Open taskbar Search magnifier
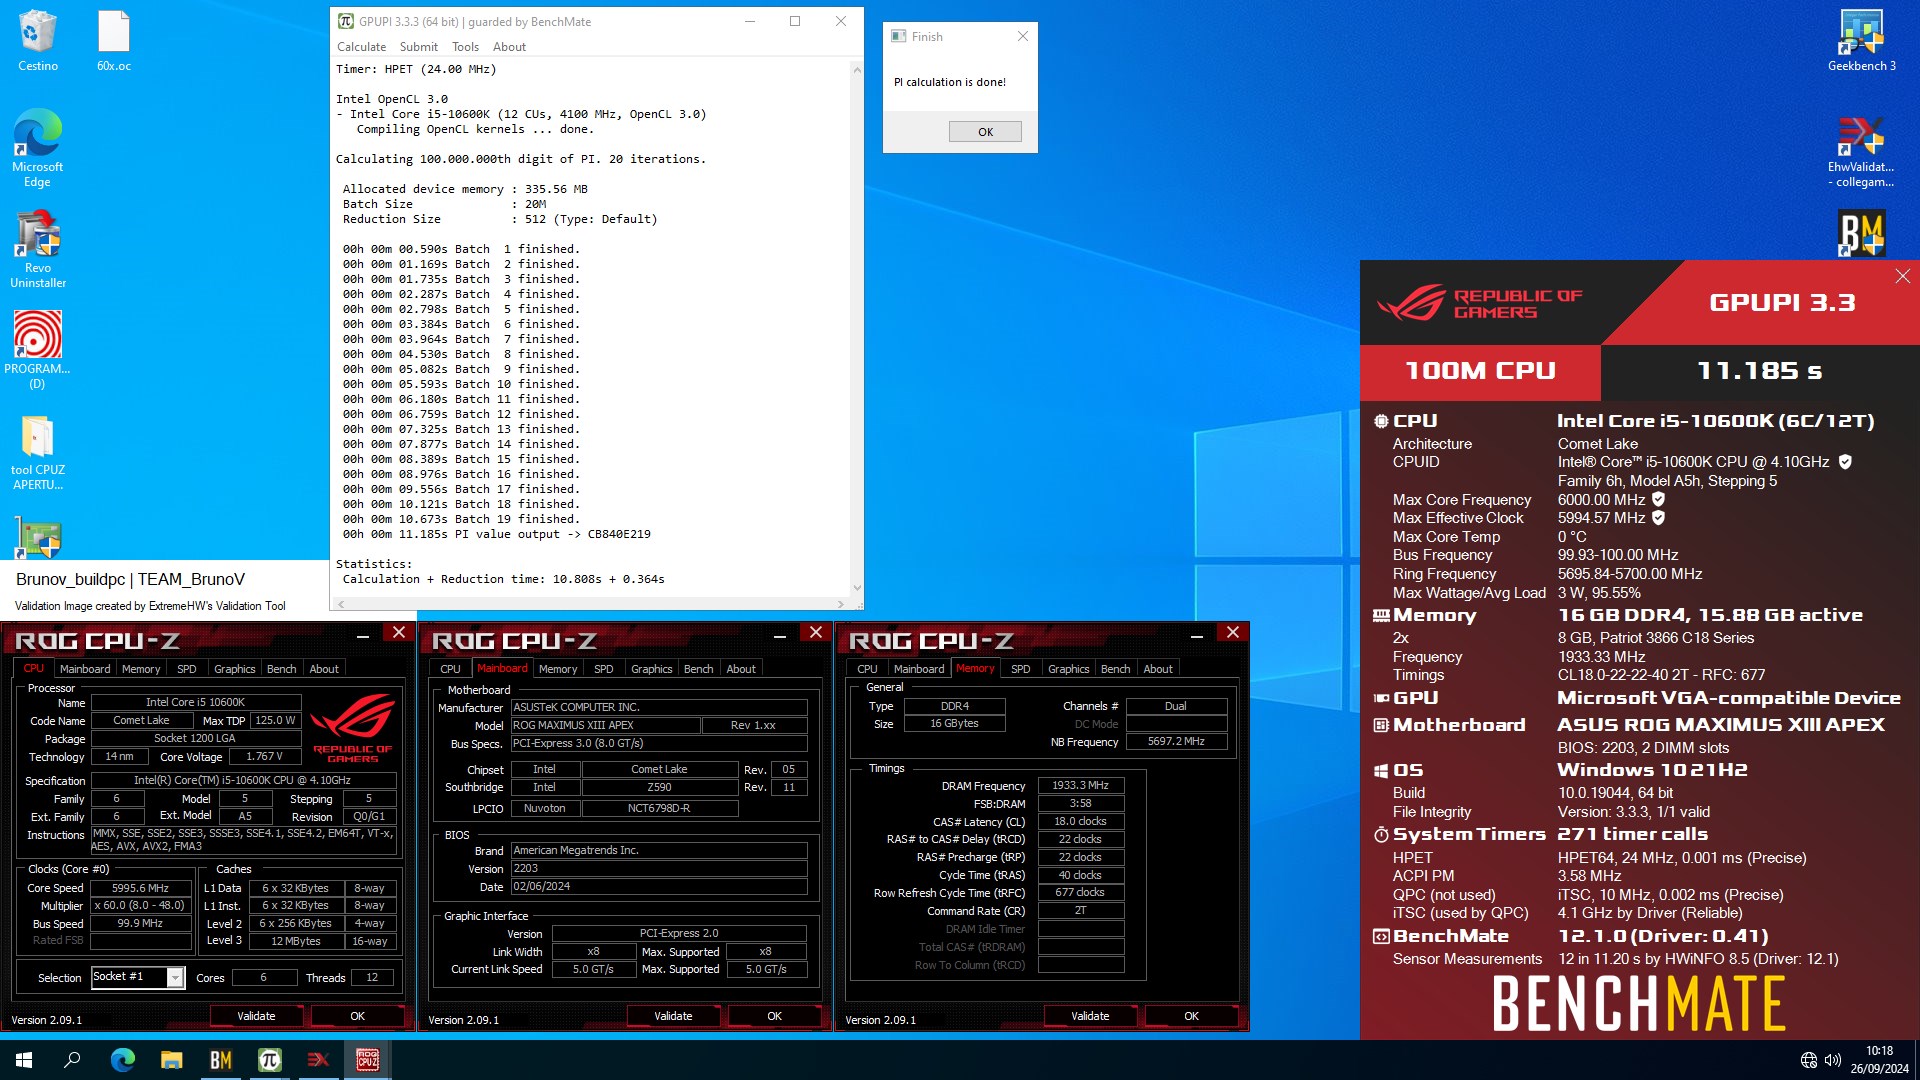The width and height of the screenshot is (1920, 1080). coord(72,1060)
